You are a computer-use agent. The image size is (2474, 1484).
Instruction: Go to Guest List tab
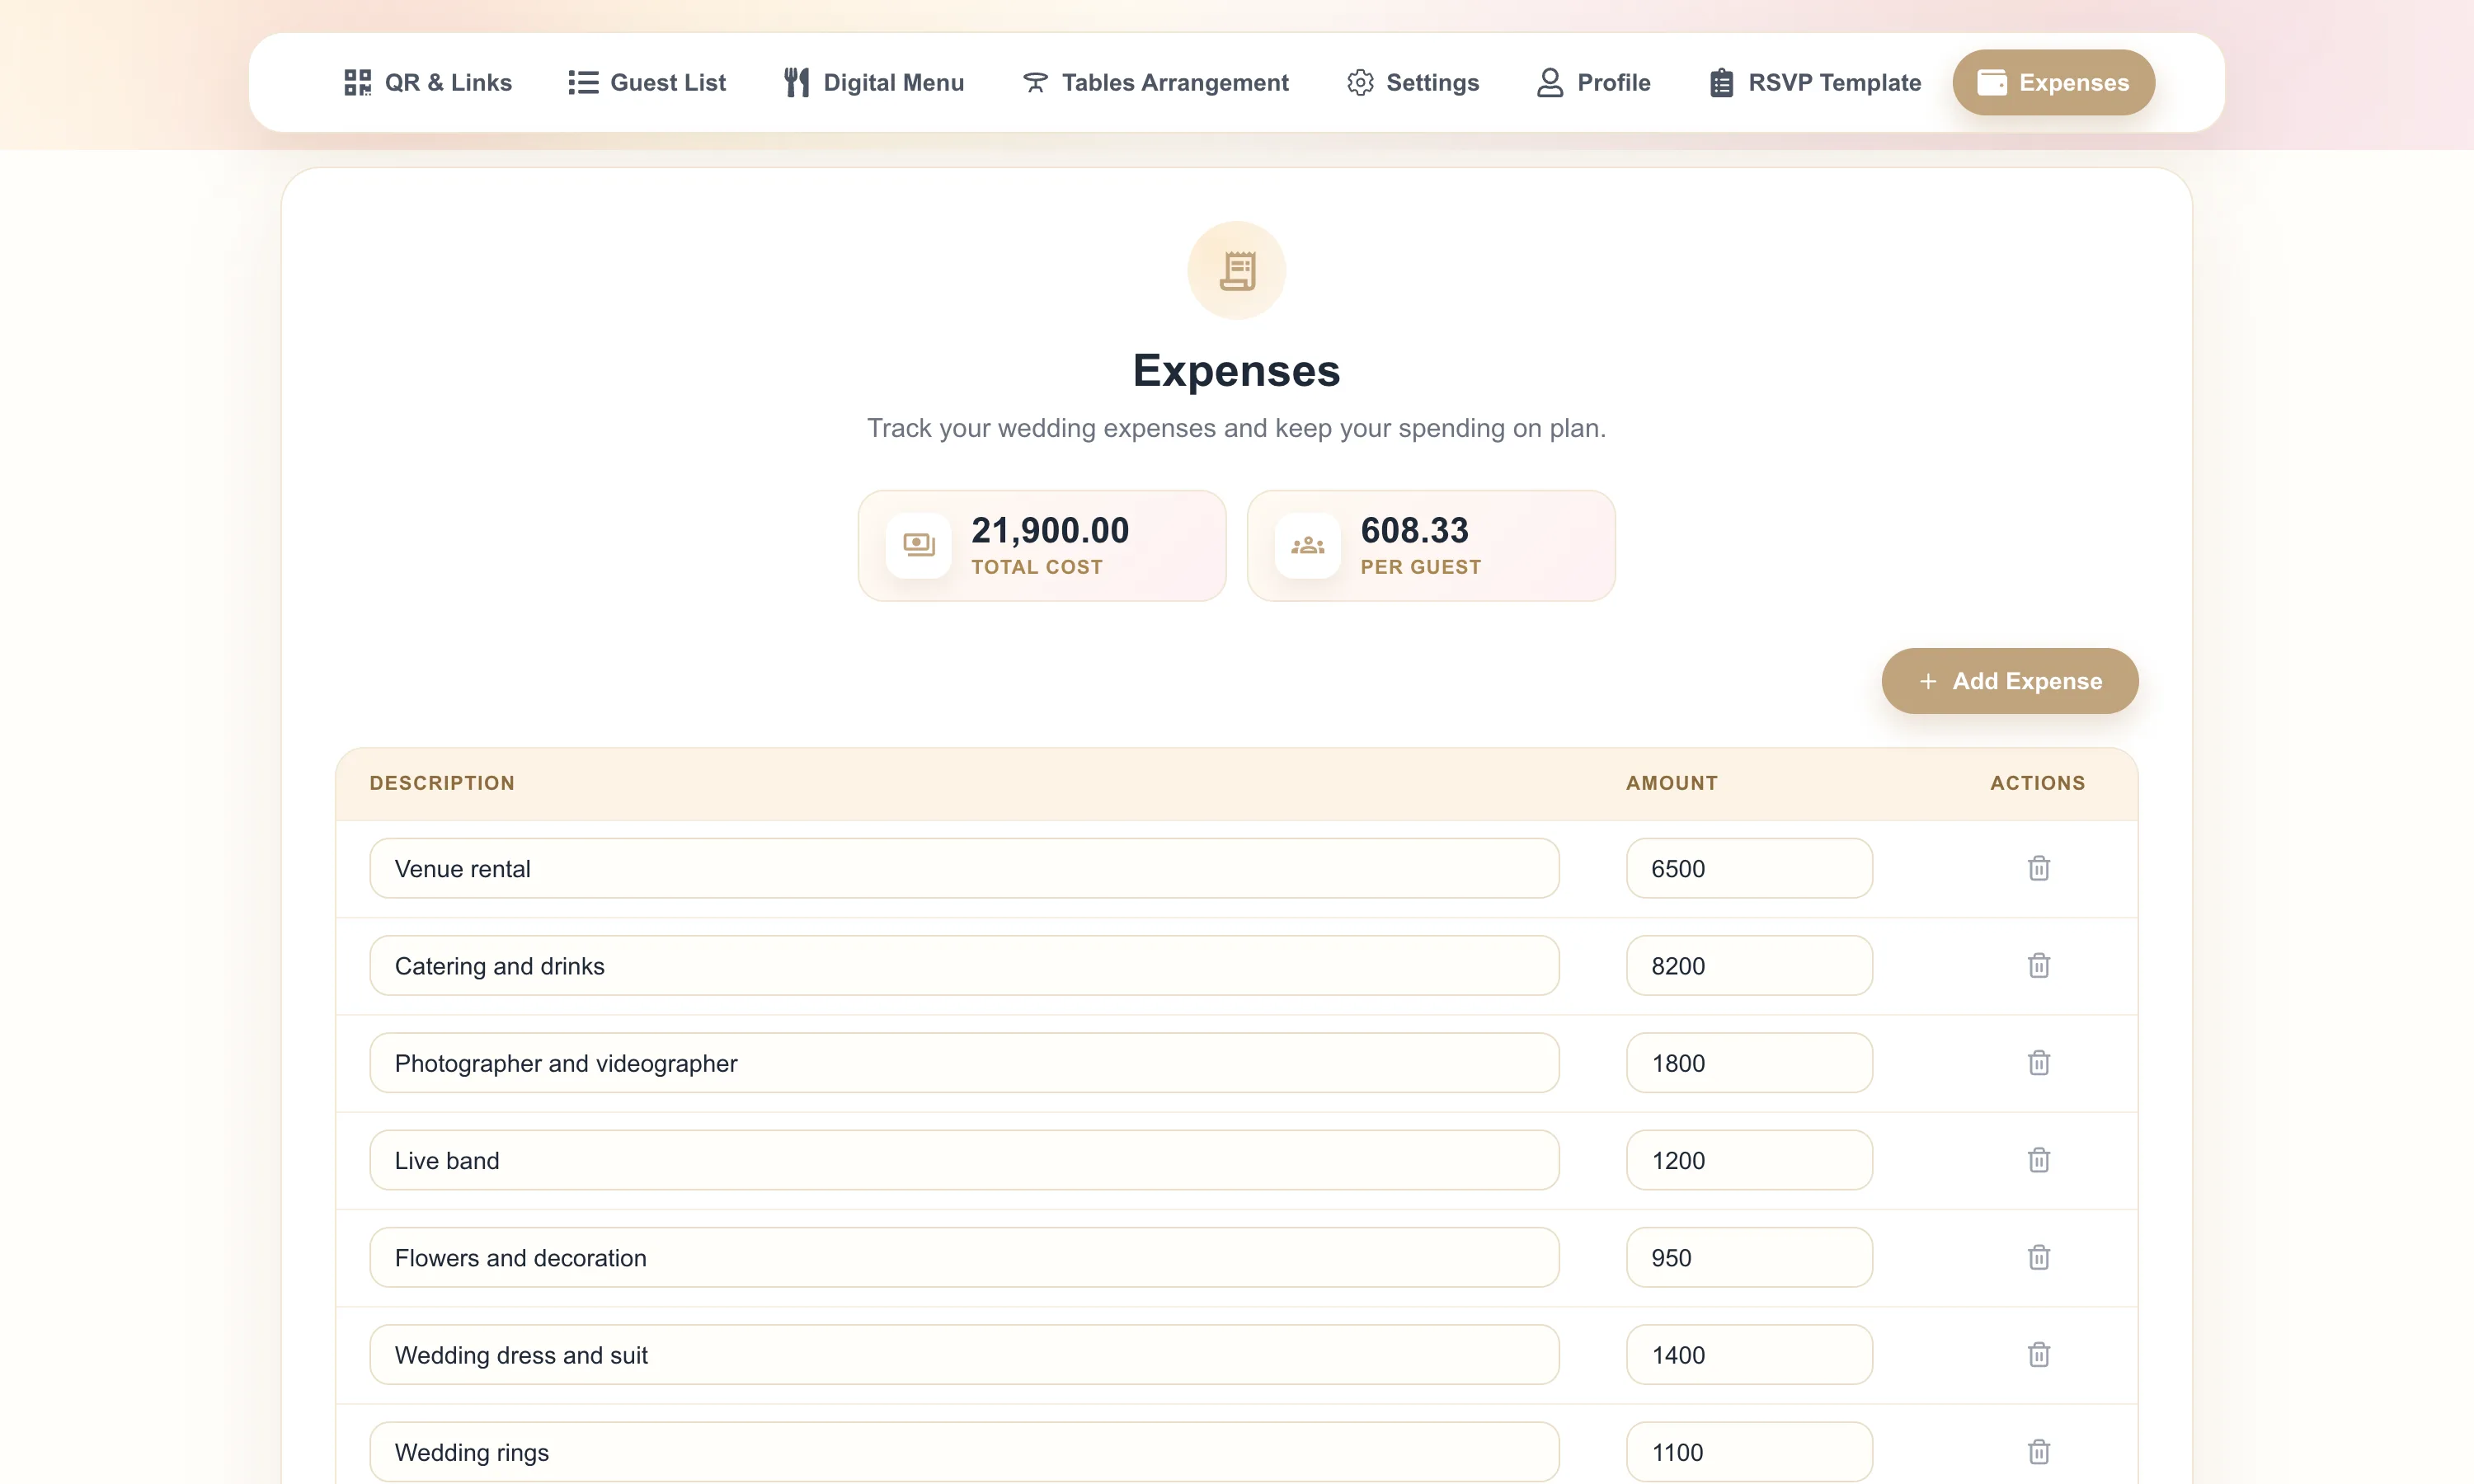(x=647, y=82)
